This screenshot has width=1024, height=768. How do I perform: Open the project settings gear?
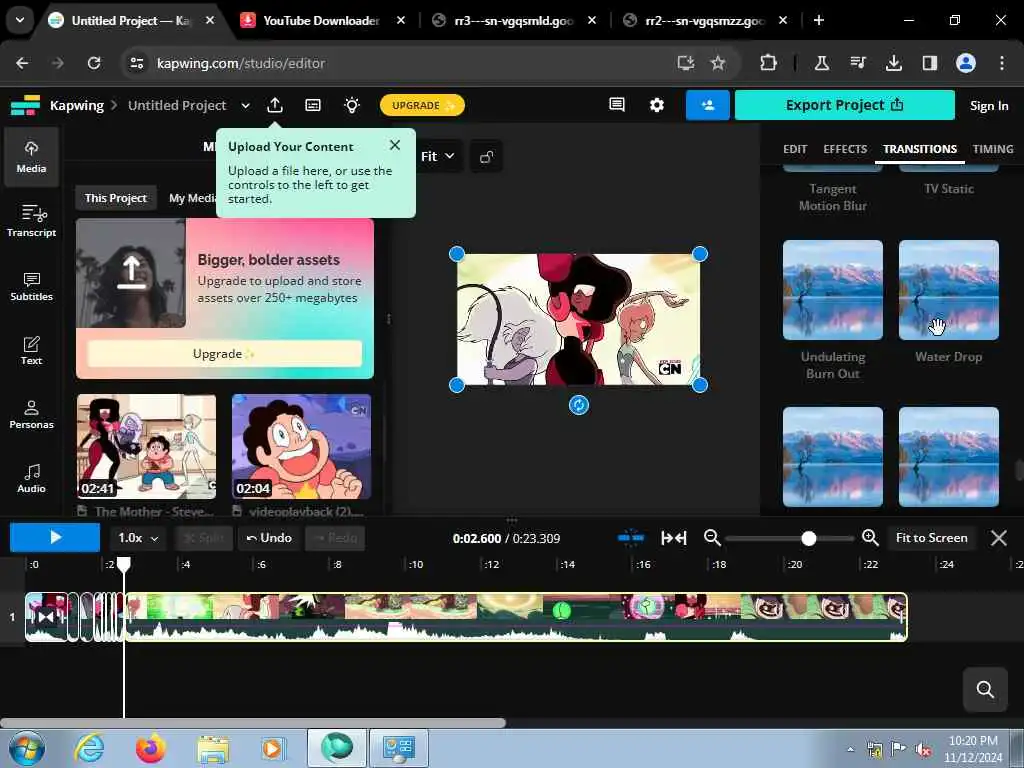click(x=656, y=105)
